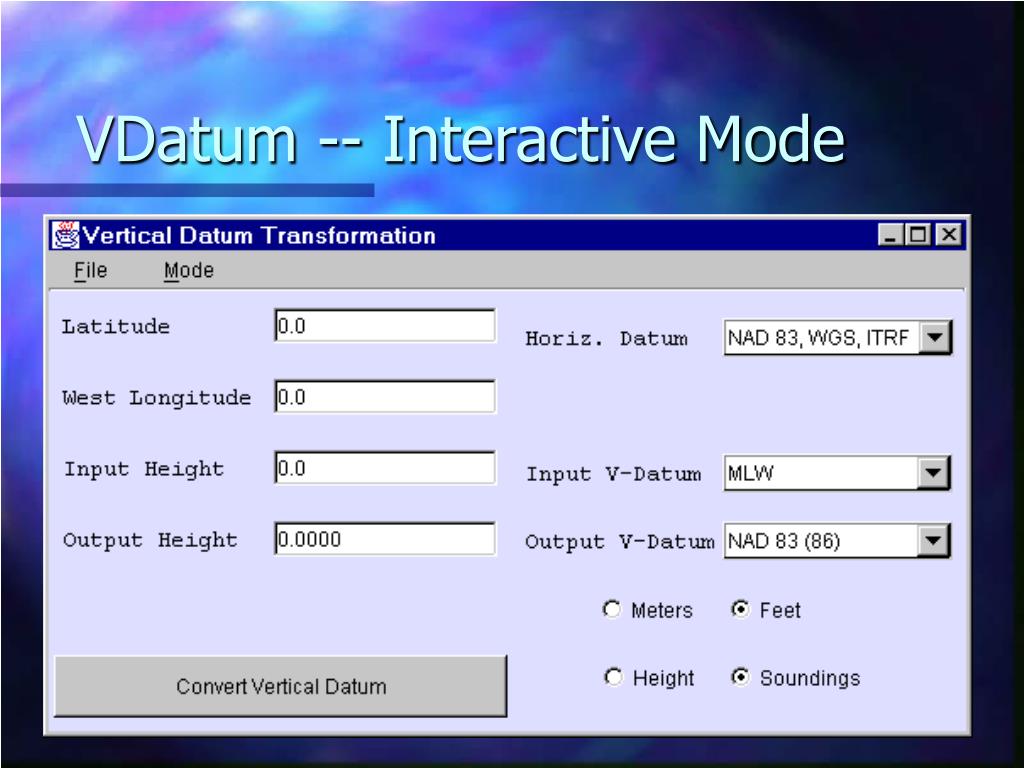Click the 'Latitude' label
Screen dimensions: 1024x768
click(x=116, y=327)
